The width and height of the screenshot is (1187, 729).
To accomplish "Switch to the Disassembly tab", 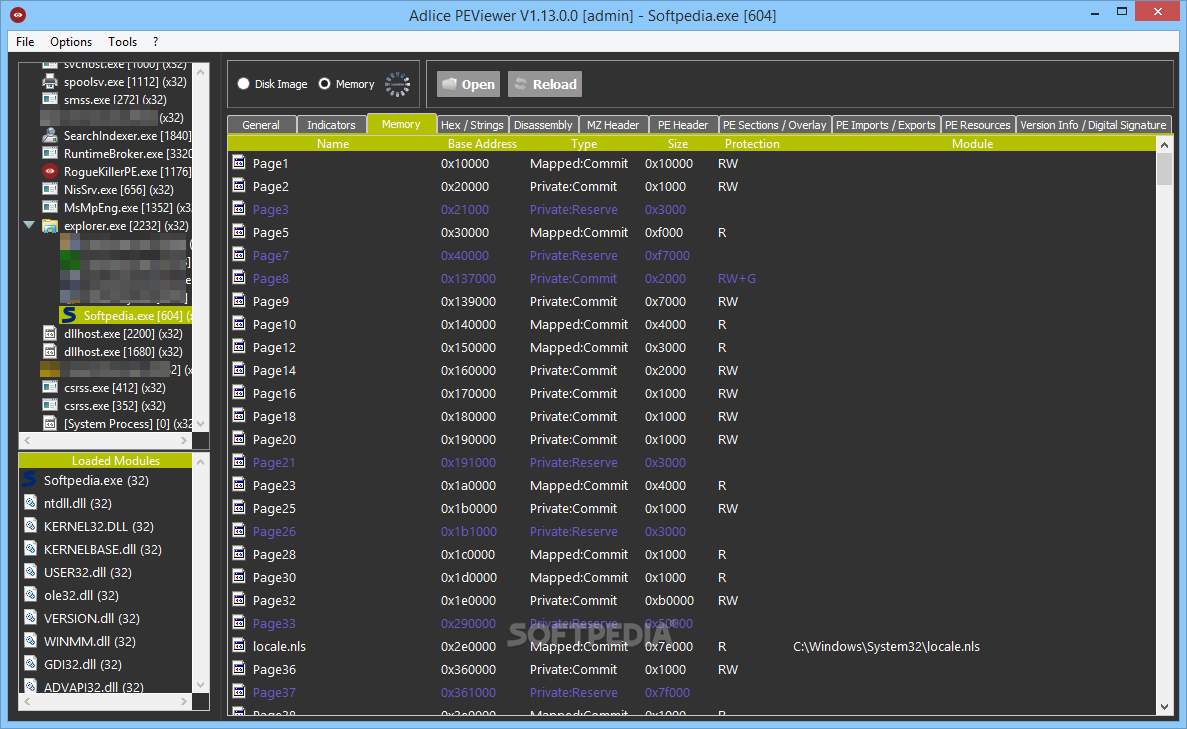I will tap(543, 125).
